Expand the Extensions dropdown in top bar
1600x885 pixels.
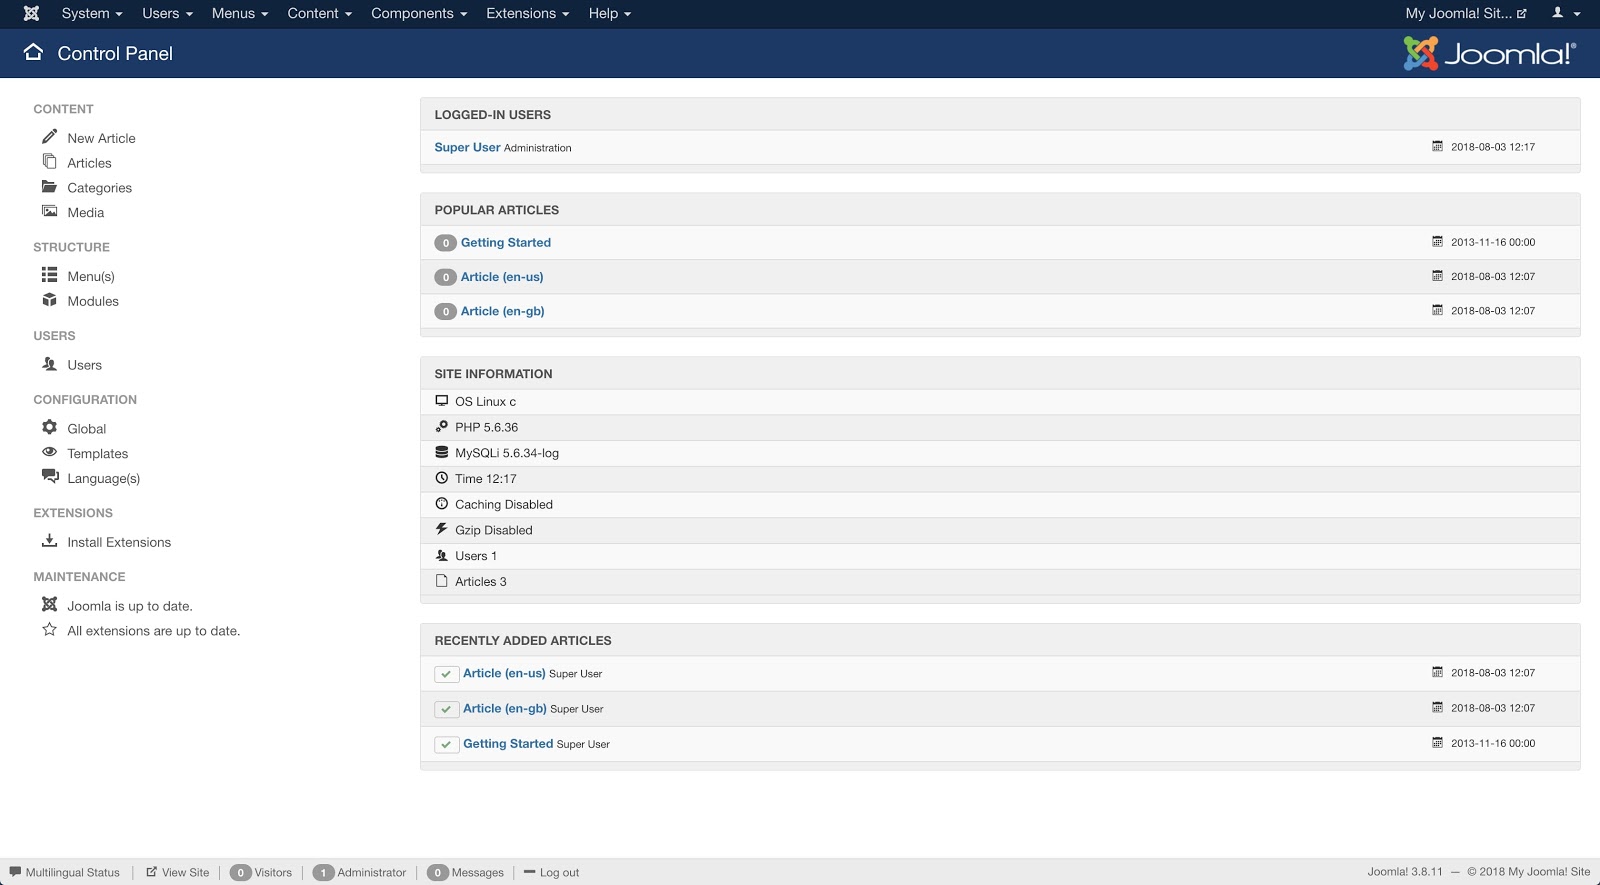527,13
